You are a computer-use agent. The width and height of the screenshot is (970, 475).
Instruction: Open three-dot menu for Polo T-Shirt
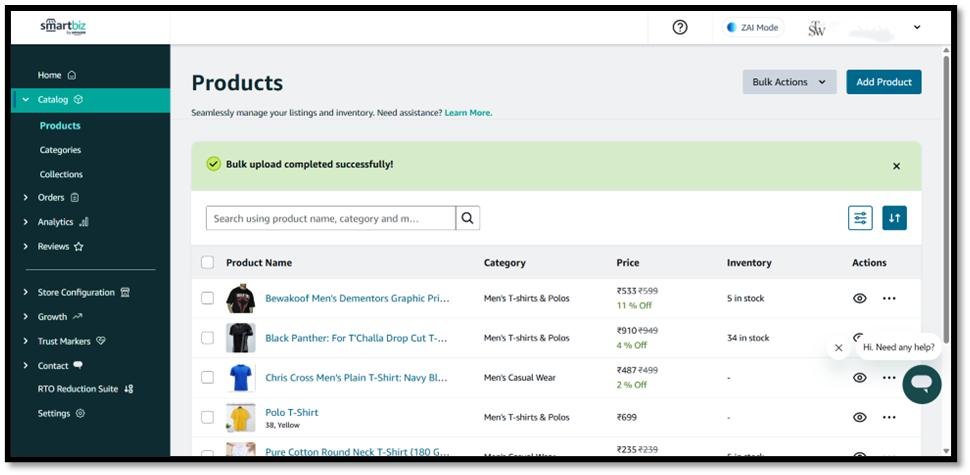889,417
